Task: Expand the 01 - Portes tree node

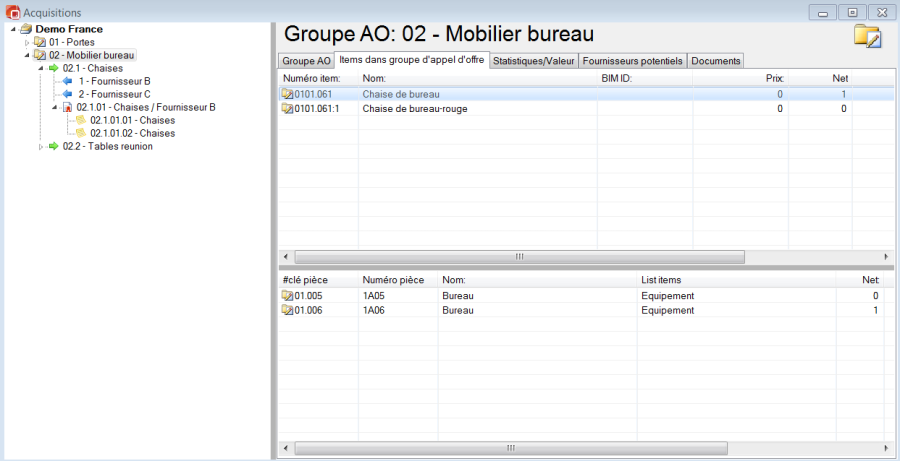Action: coord(27,43)
